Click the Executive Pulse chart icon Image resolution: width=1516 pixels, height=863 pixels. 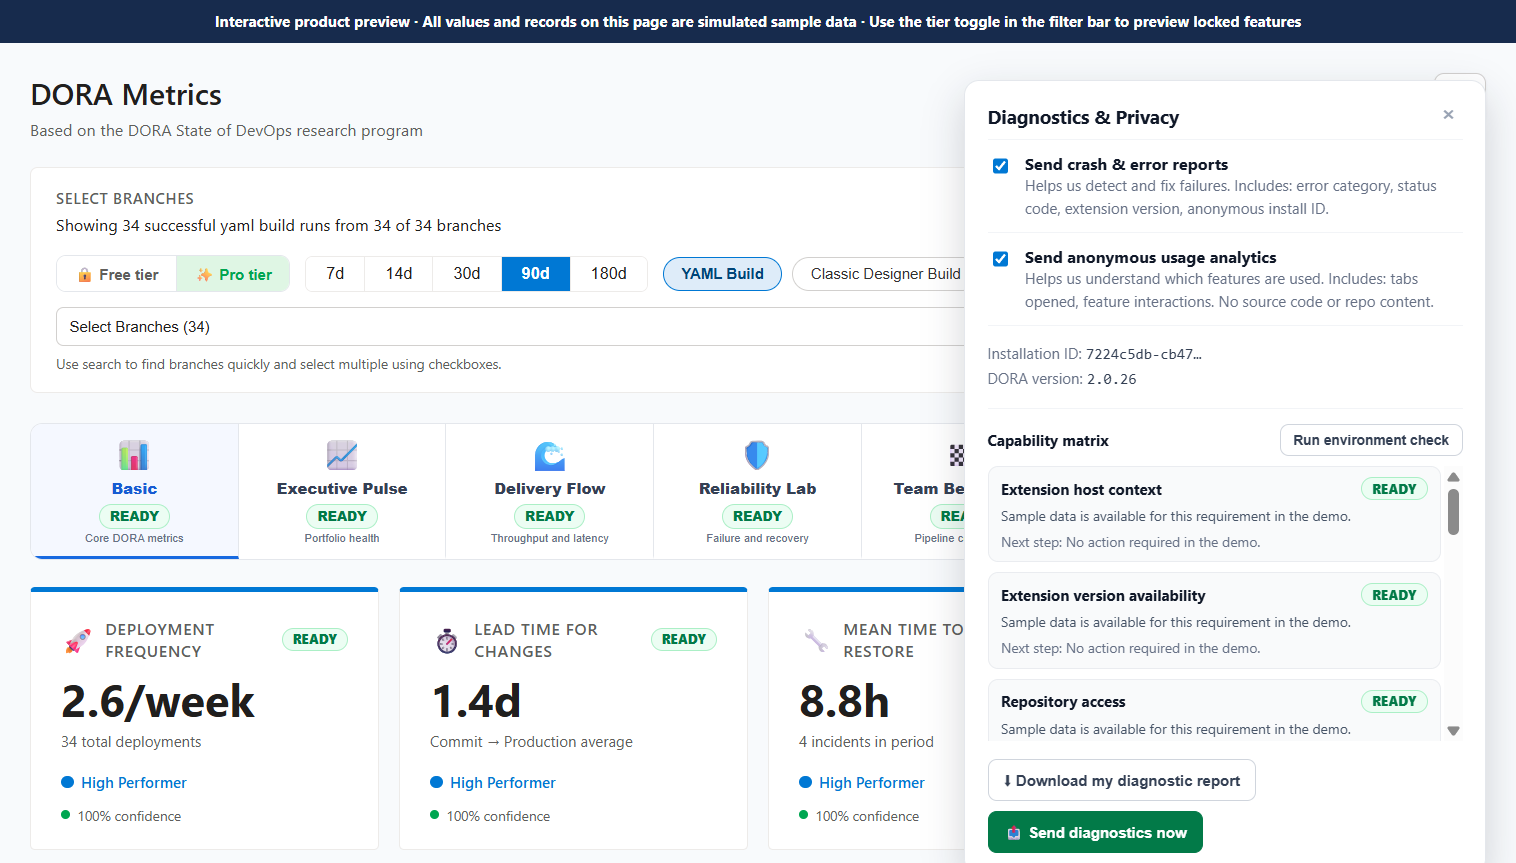click(x=342, y=456)
